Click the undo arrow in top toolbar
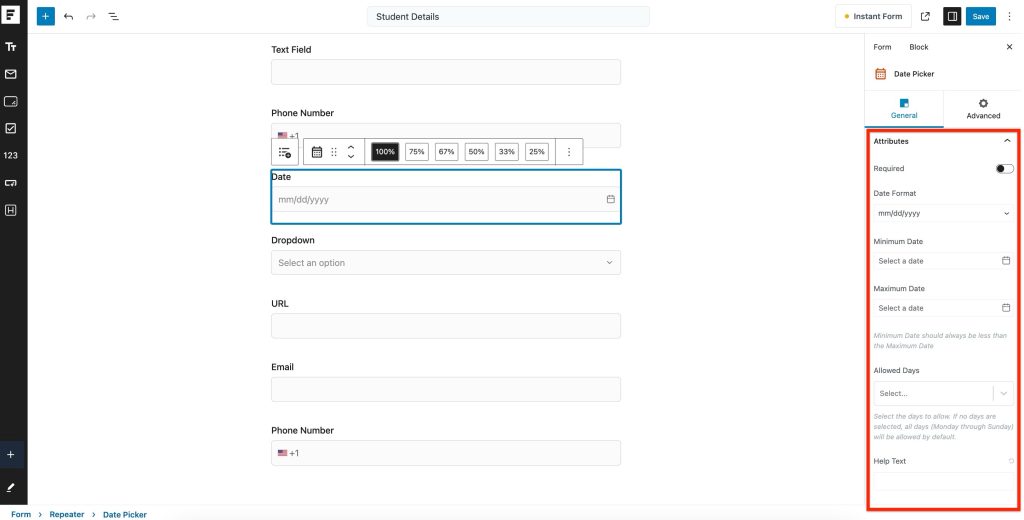 click(68, 17)
